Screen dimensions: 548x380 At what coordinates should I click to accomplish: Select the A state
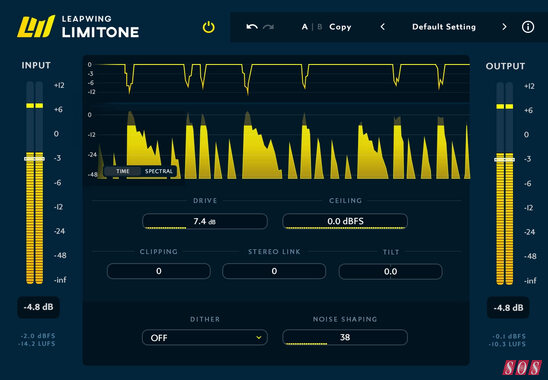tap(305, 27)
